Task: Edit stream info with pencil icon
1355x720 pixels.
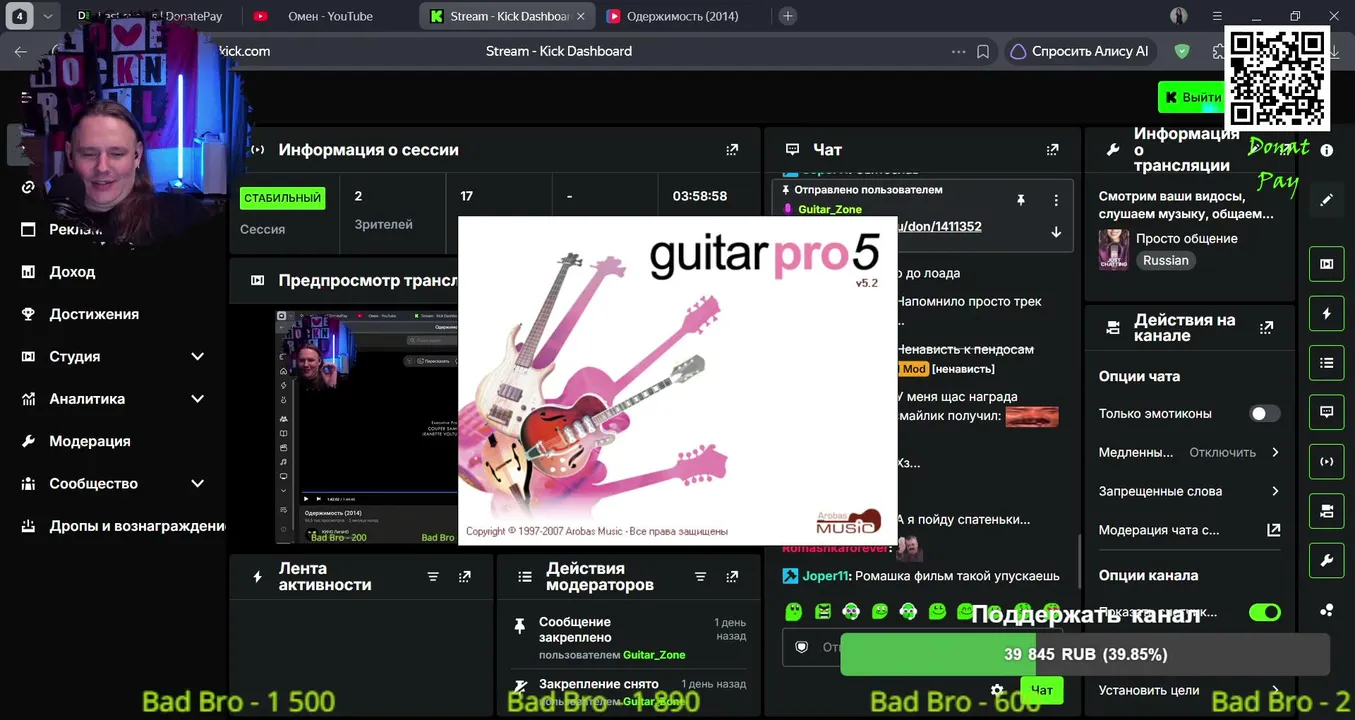Action: (1327, 200)
